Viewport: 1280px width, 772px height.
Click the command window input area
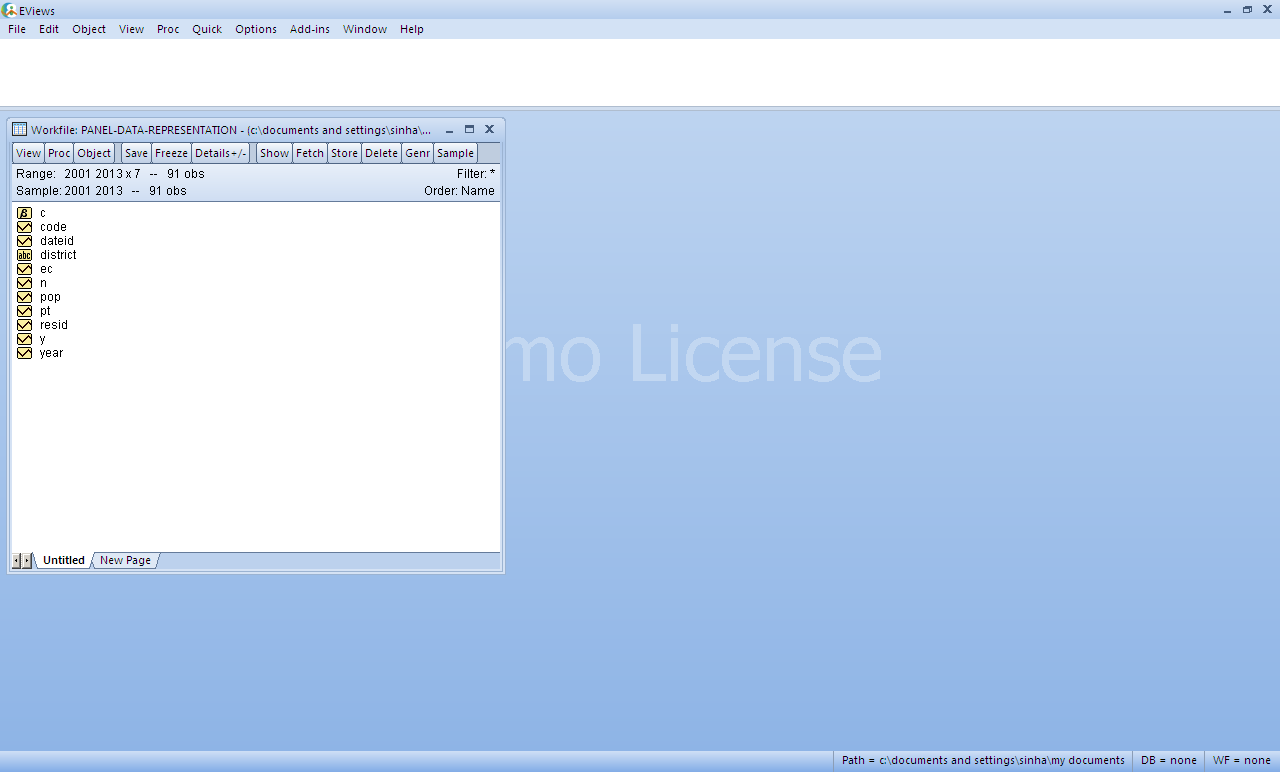pyautogui.click(x=640, y=72)
